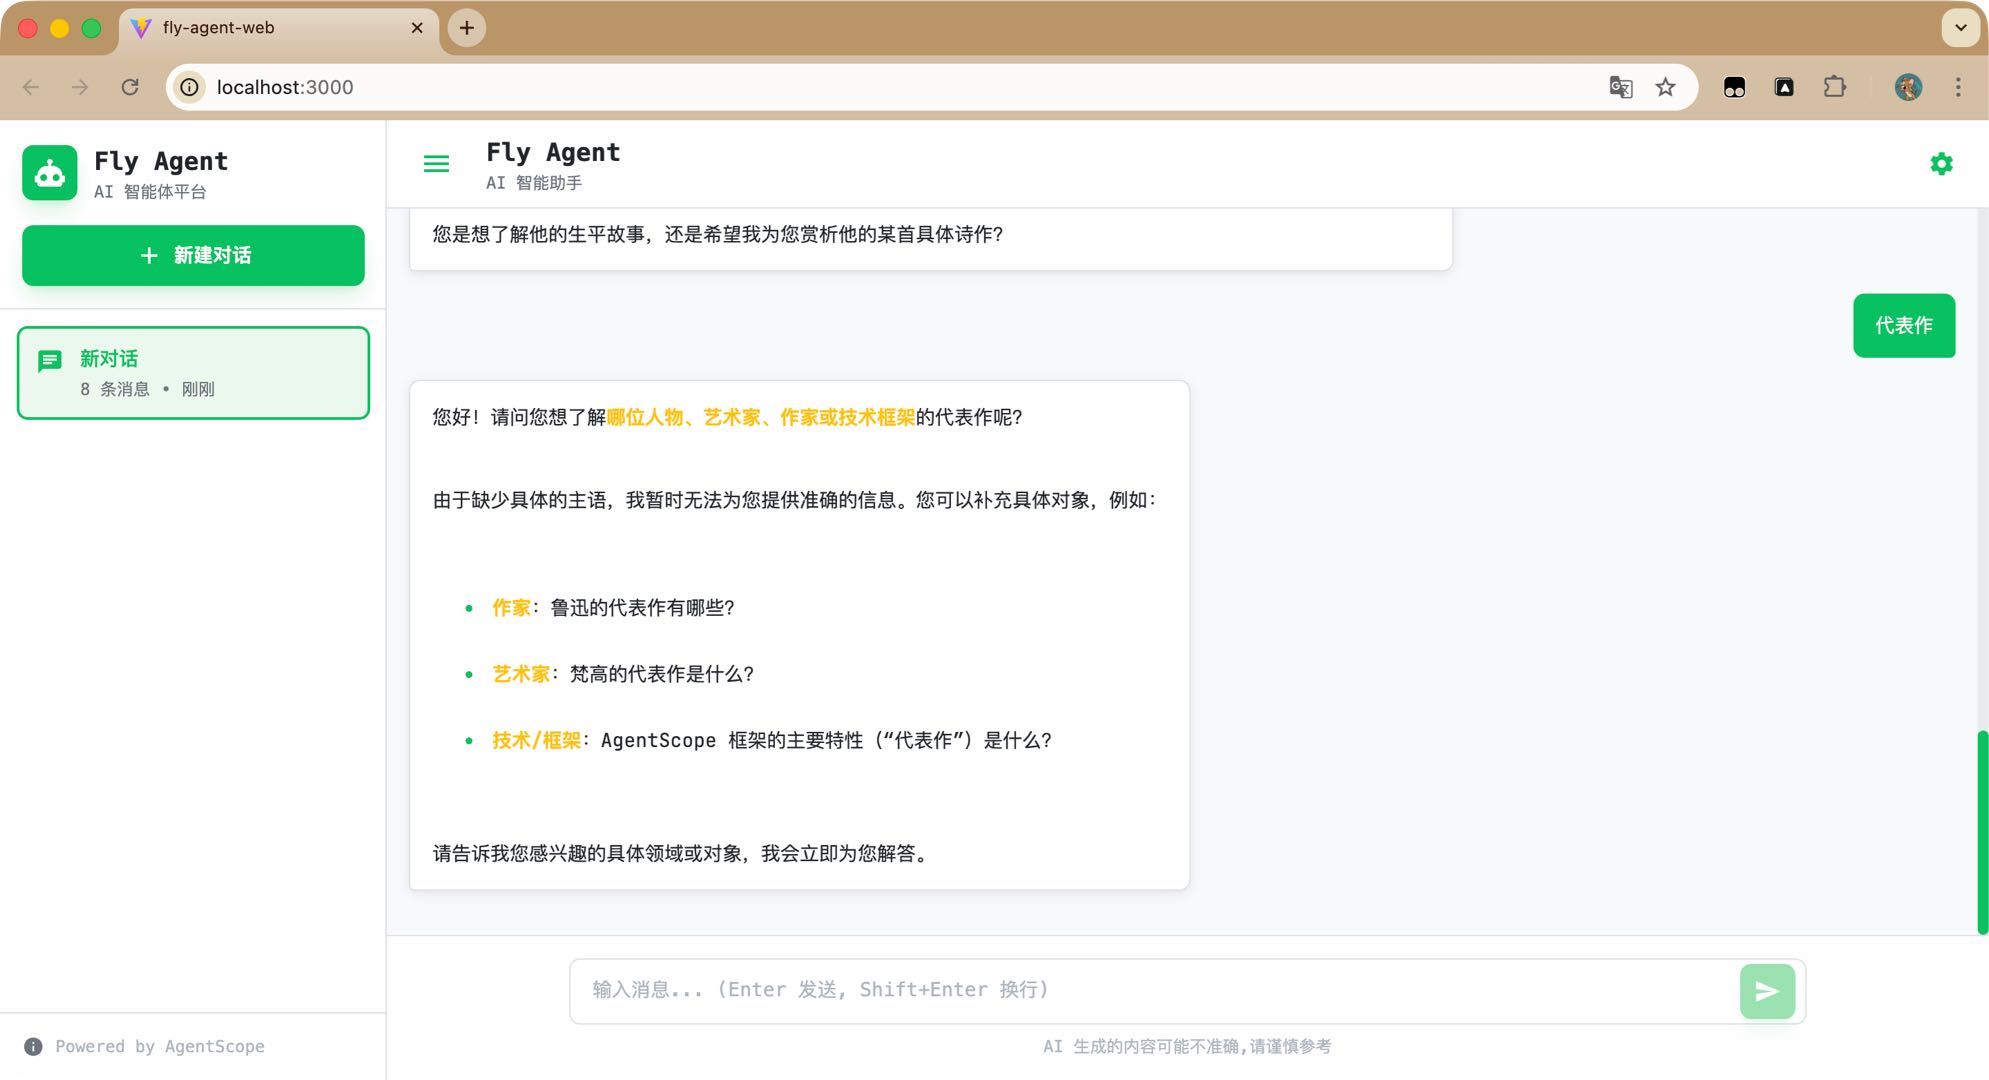Send the message using the arrow icon

pos(1766,990)
